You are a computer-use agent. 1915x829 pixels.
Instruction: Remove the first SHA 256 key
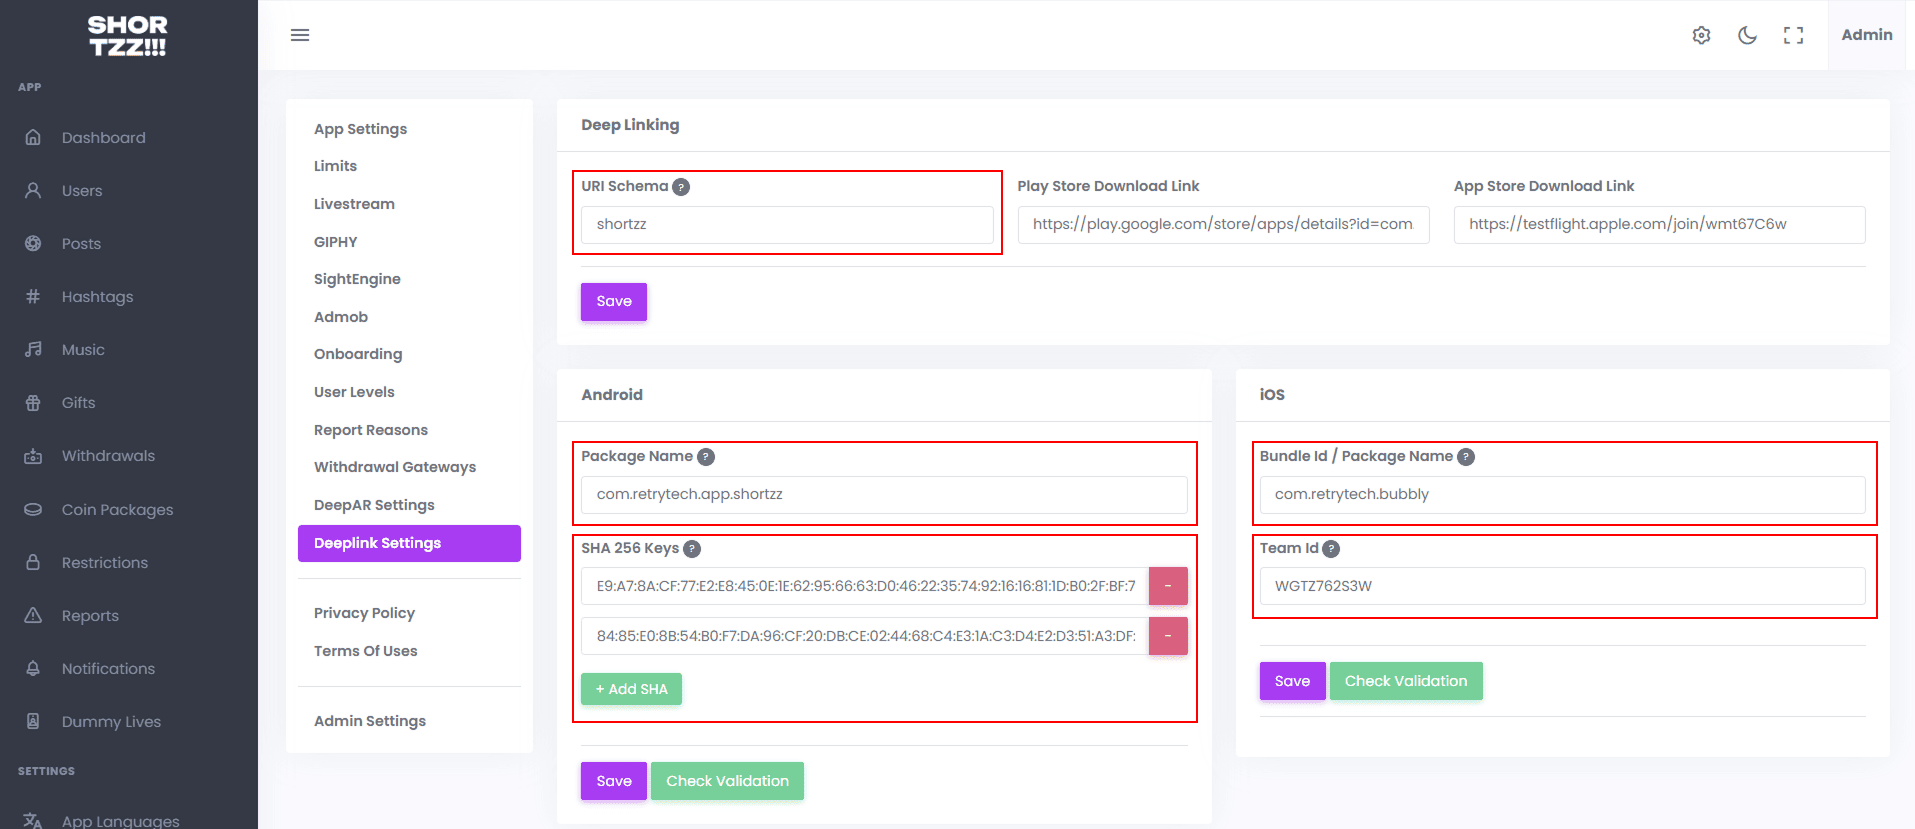[1167, 586]
